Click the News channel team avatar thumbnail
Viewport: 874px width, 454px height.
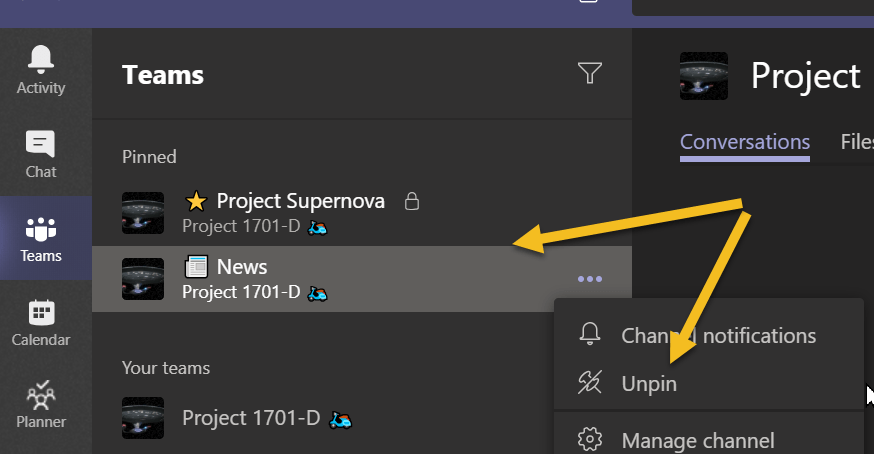click(143, 279)
